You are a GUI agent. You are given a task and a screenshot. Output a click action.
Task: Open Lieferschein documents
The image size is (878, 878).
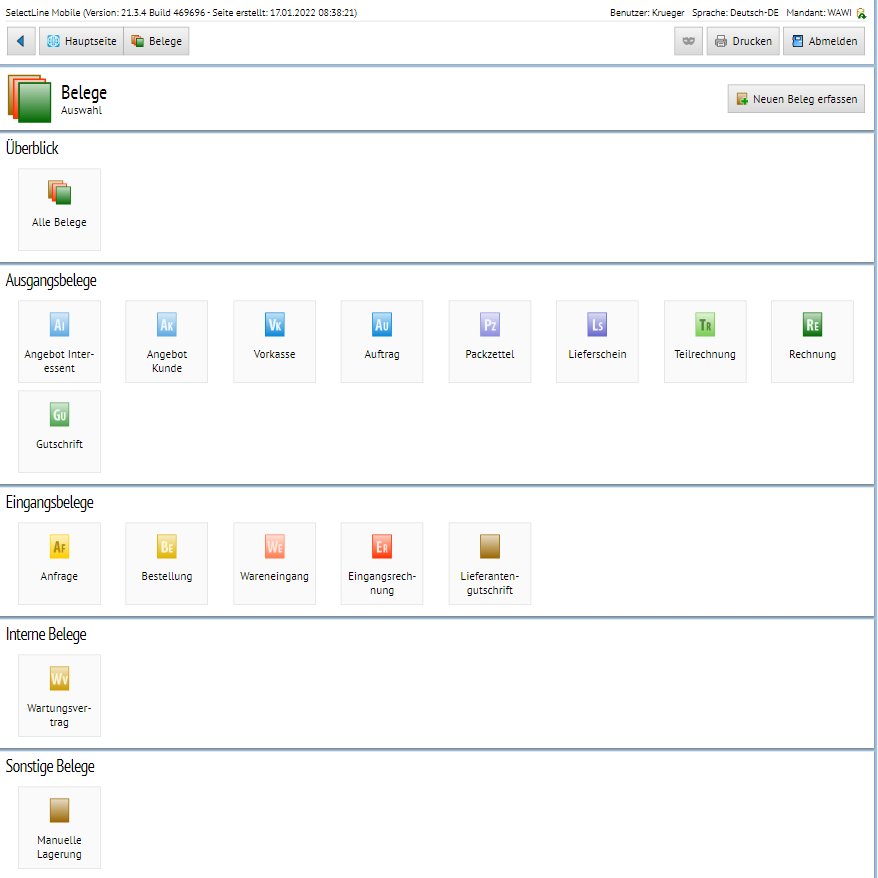(x=597, y=342)
